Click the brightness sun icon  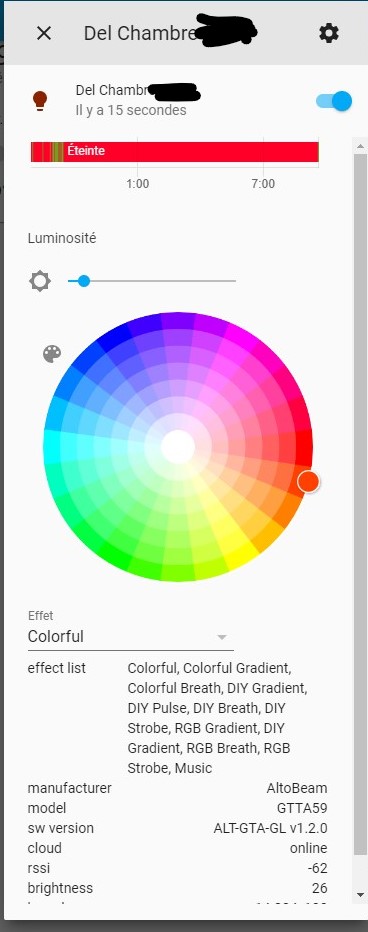pyautogui.click(x=40, y=281)
